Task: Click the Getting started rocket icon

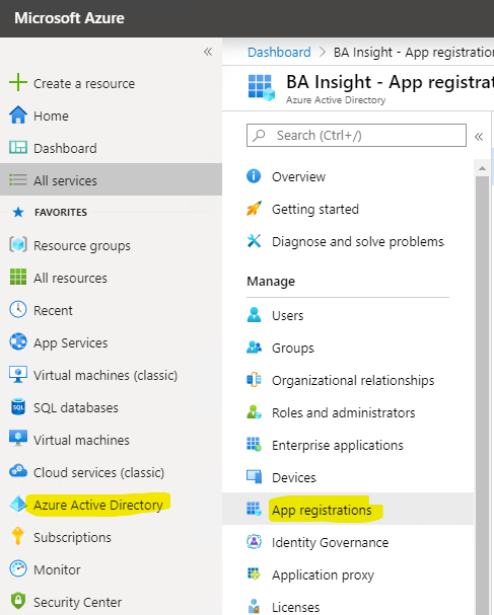Action: pos(253,208)
